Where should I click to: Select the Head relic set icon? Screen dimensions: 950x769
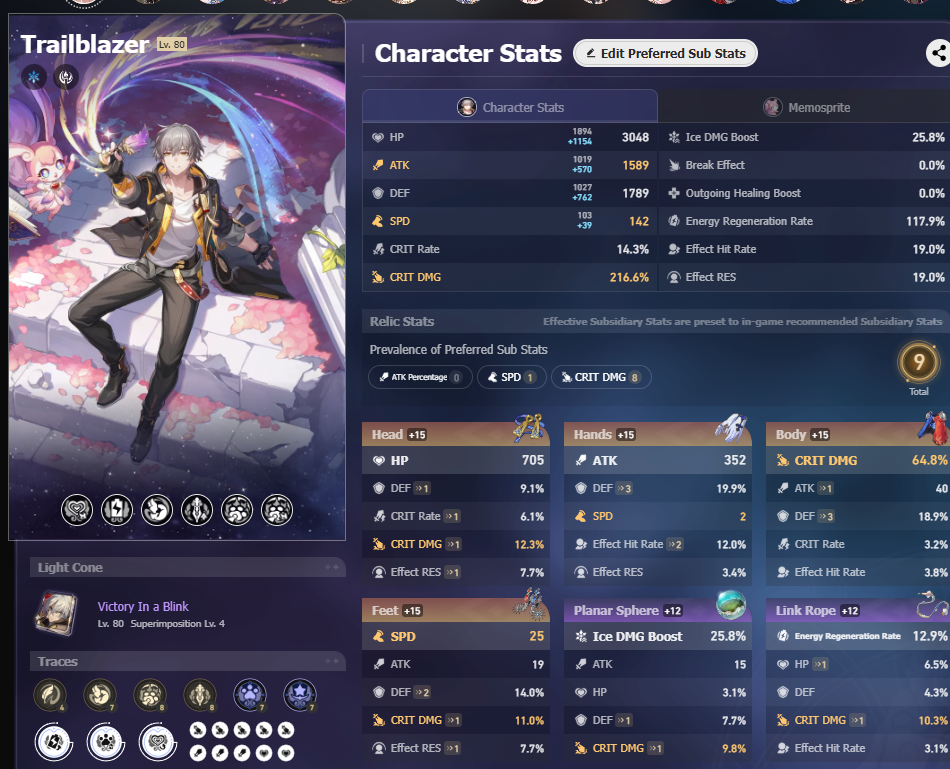click(529, 426)
